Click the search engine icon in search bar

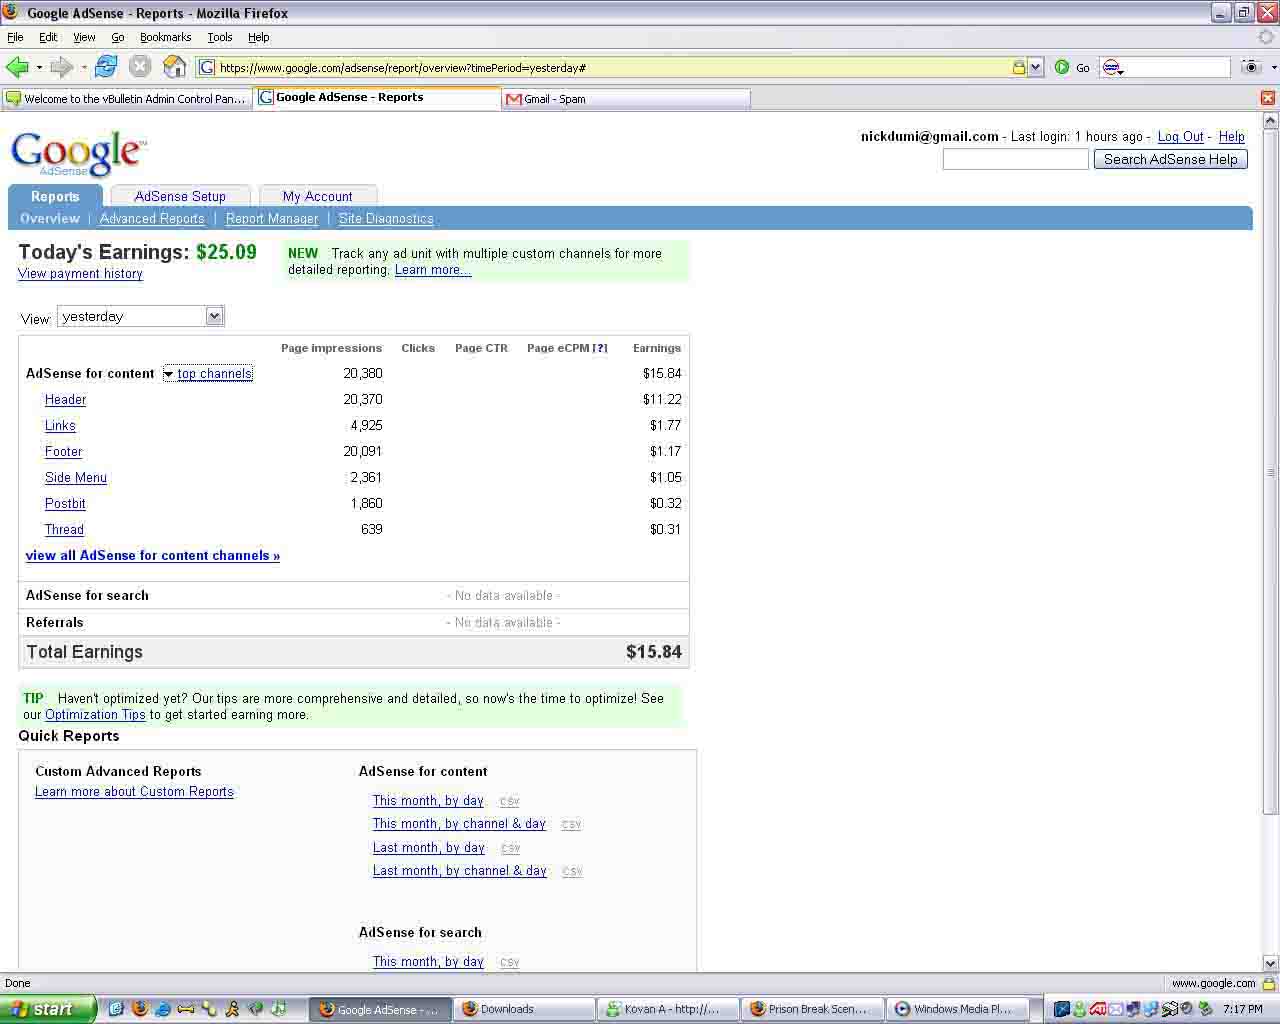pyautogui.click(x=1112, y=67)
